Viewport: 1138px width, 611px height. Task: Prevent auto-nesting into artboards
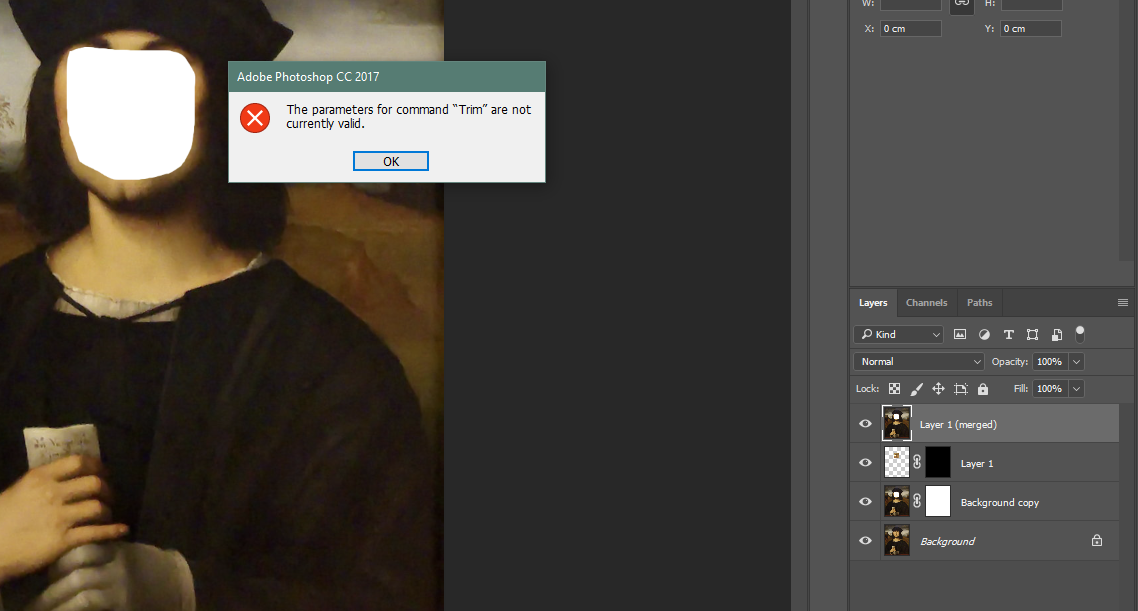pos(961,389)
